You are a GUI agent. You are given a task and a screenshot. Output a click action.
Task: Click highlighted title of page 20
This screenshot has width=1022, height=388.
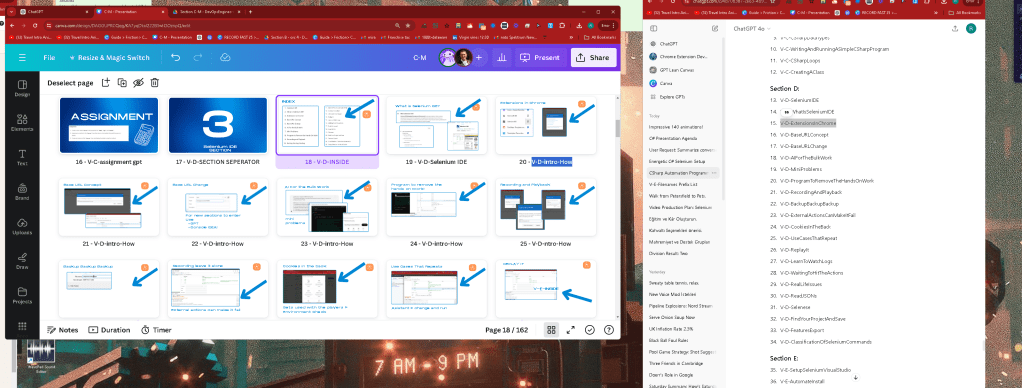[551, 162]
